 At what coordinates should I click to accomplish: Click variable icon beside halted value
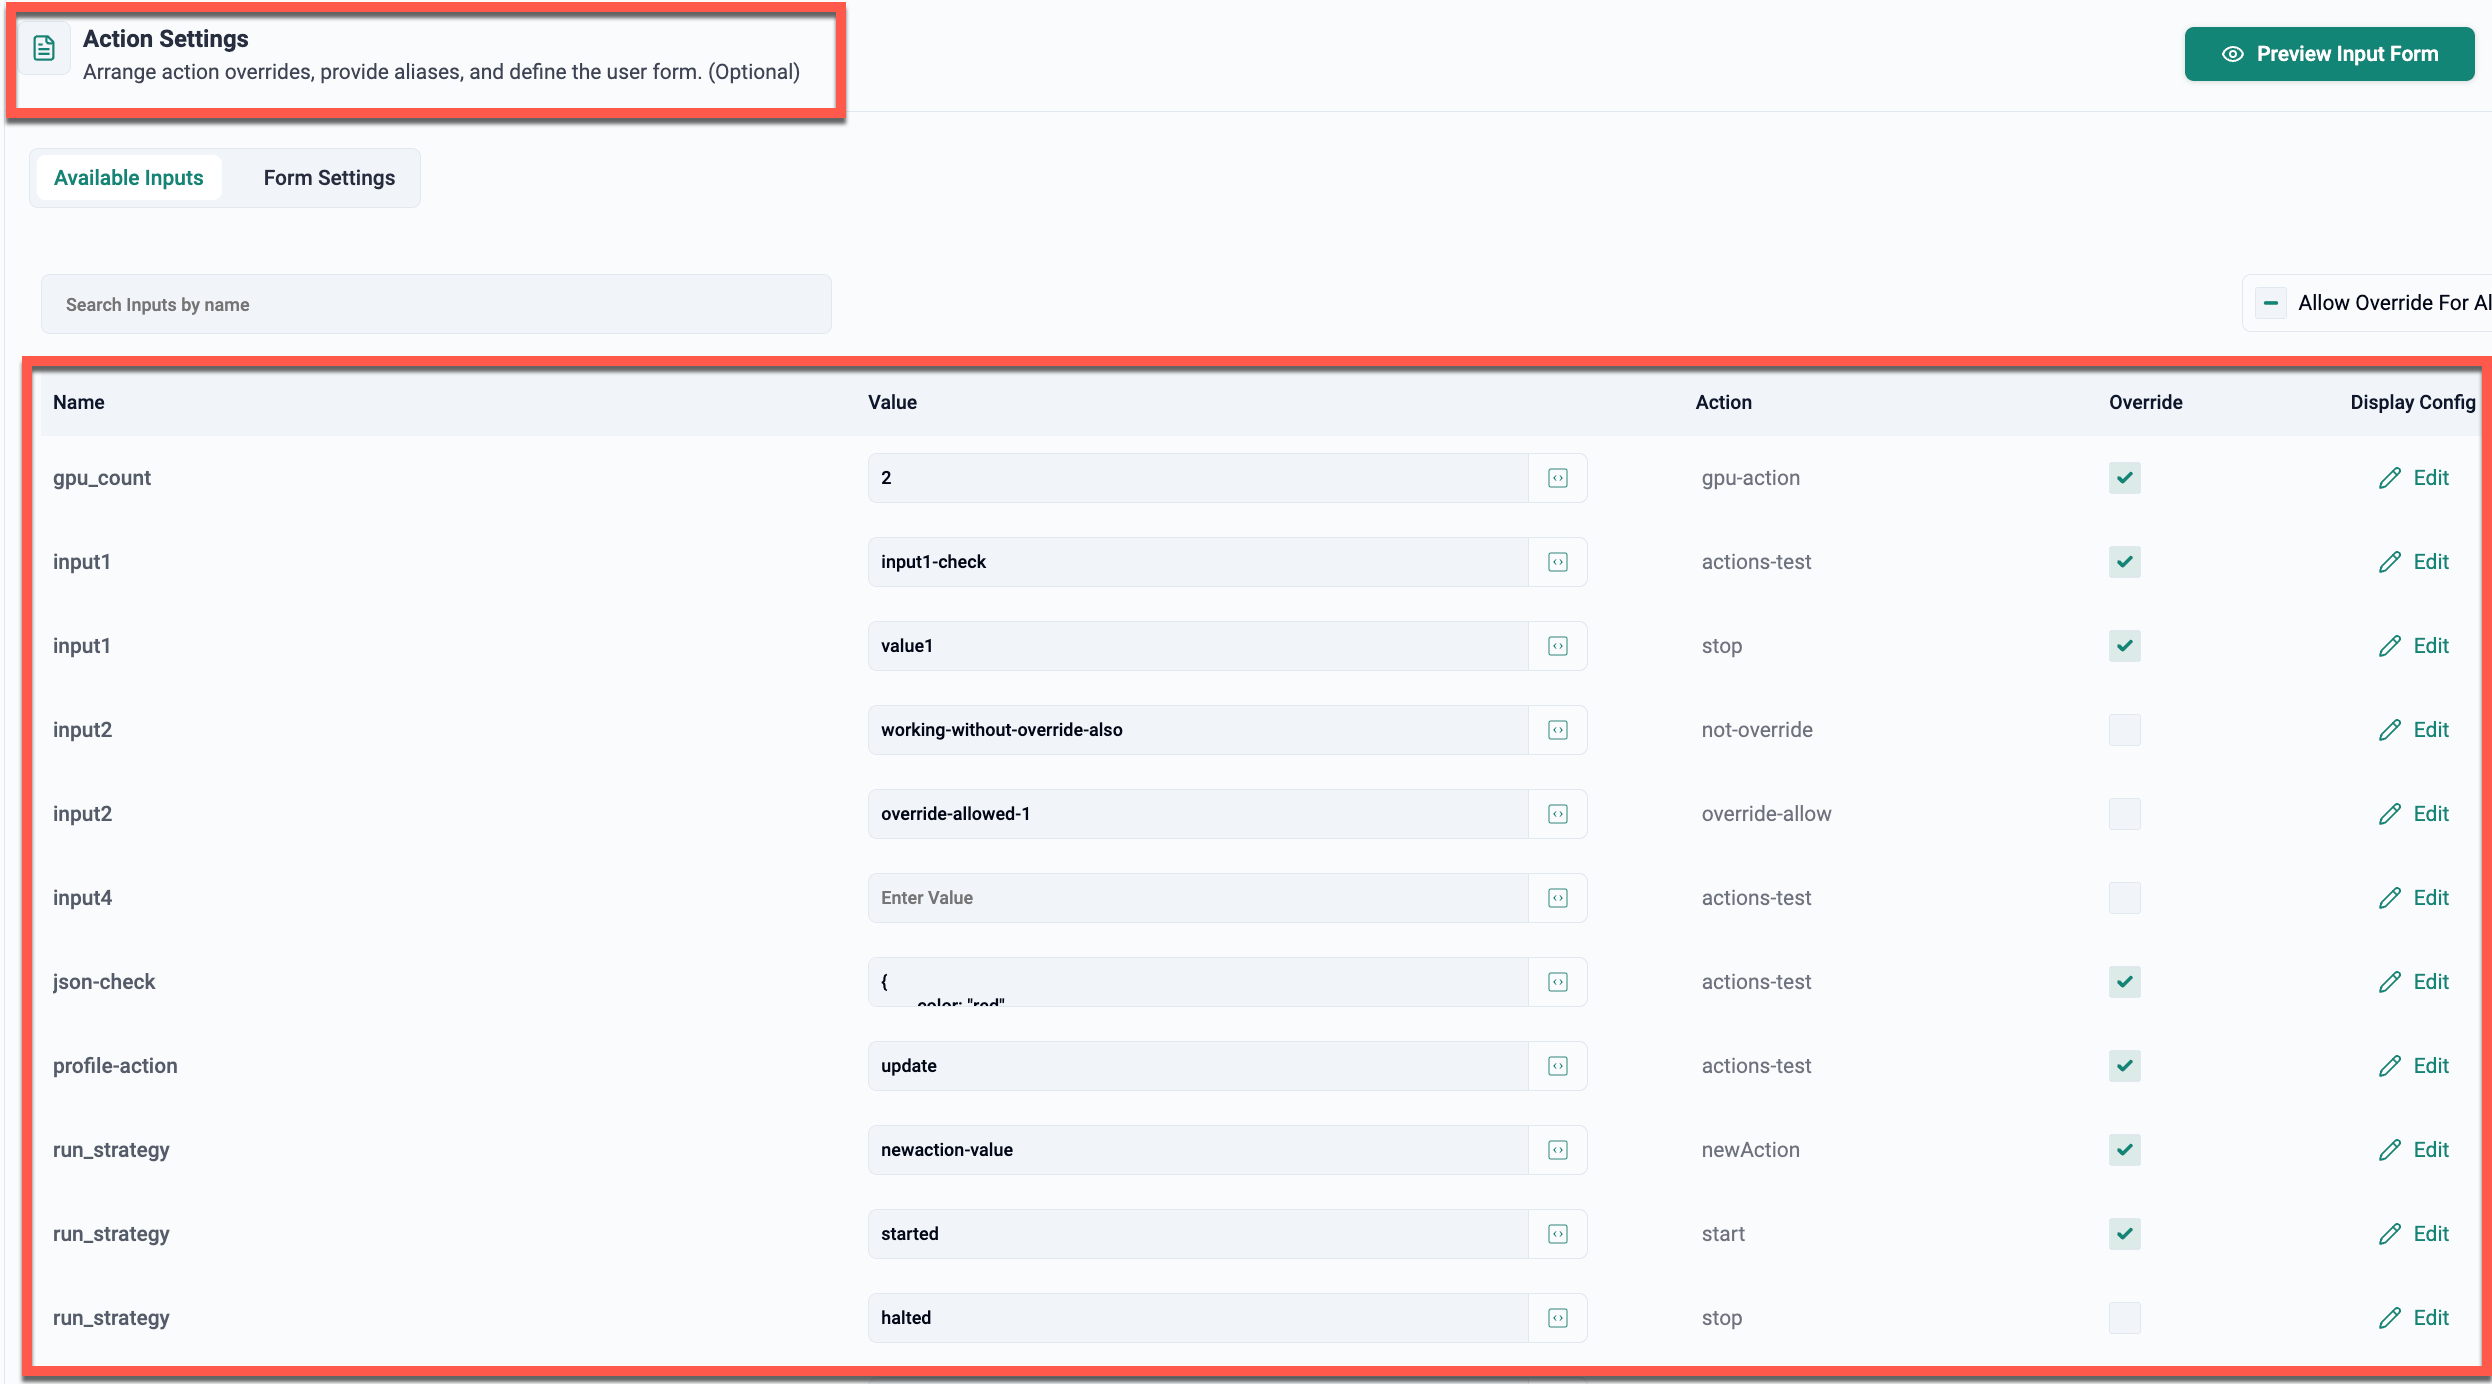(1557, 1318)
